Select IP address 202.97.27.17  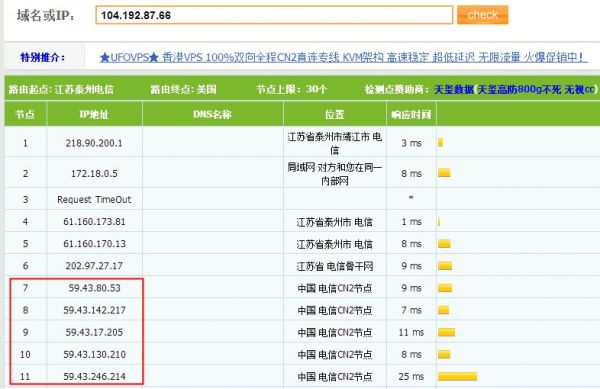(94, 266)
